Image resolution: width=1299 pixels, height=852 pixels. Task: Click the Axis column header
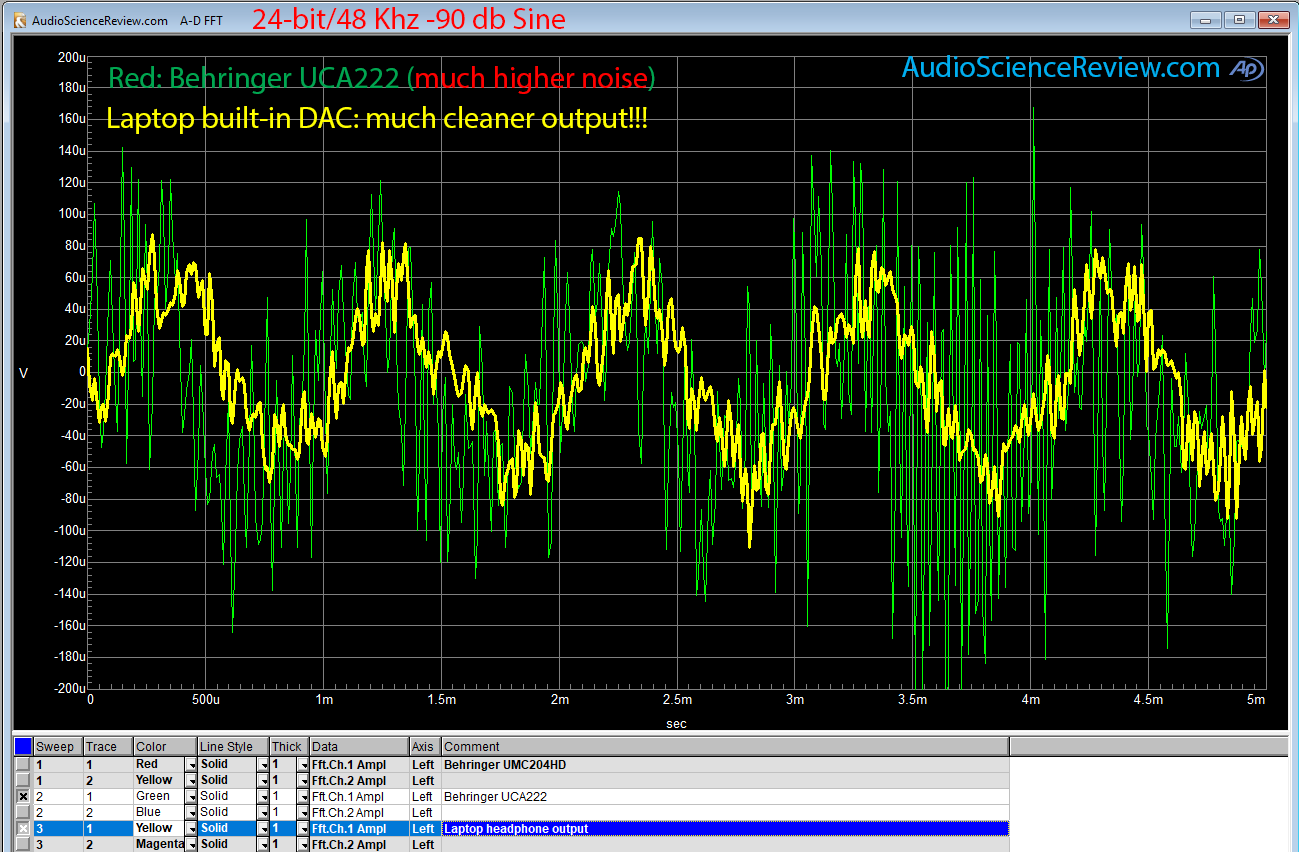(x=425, y=746)
